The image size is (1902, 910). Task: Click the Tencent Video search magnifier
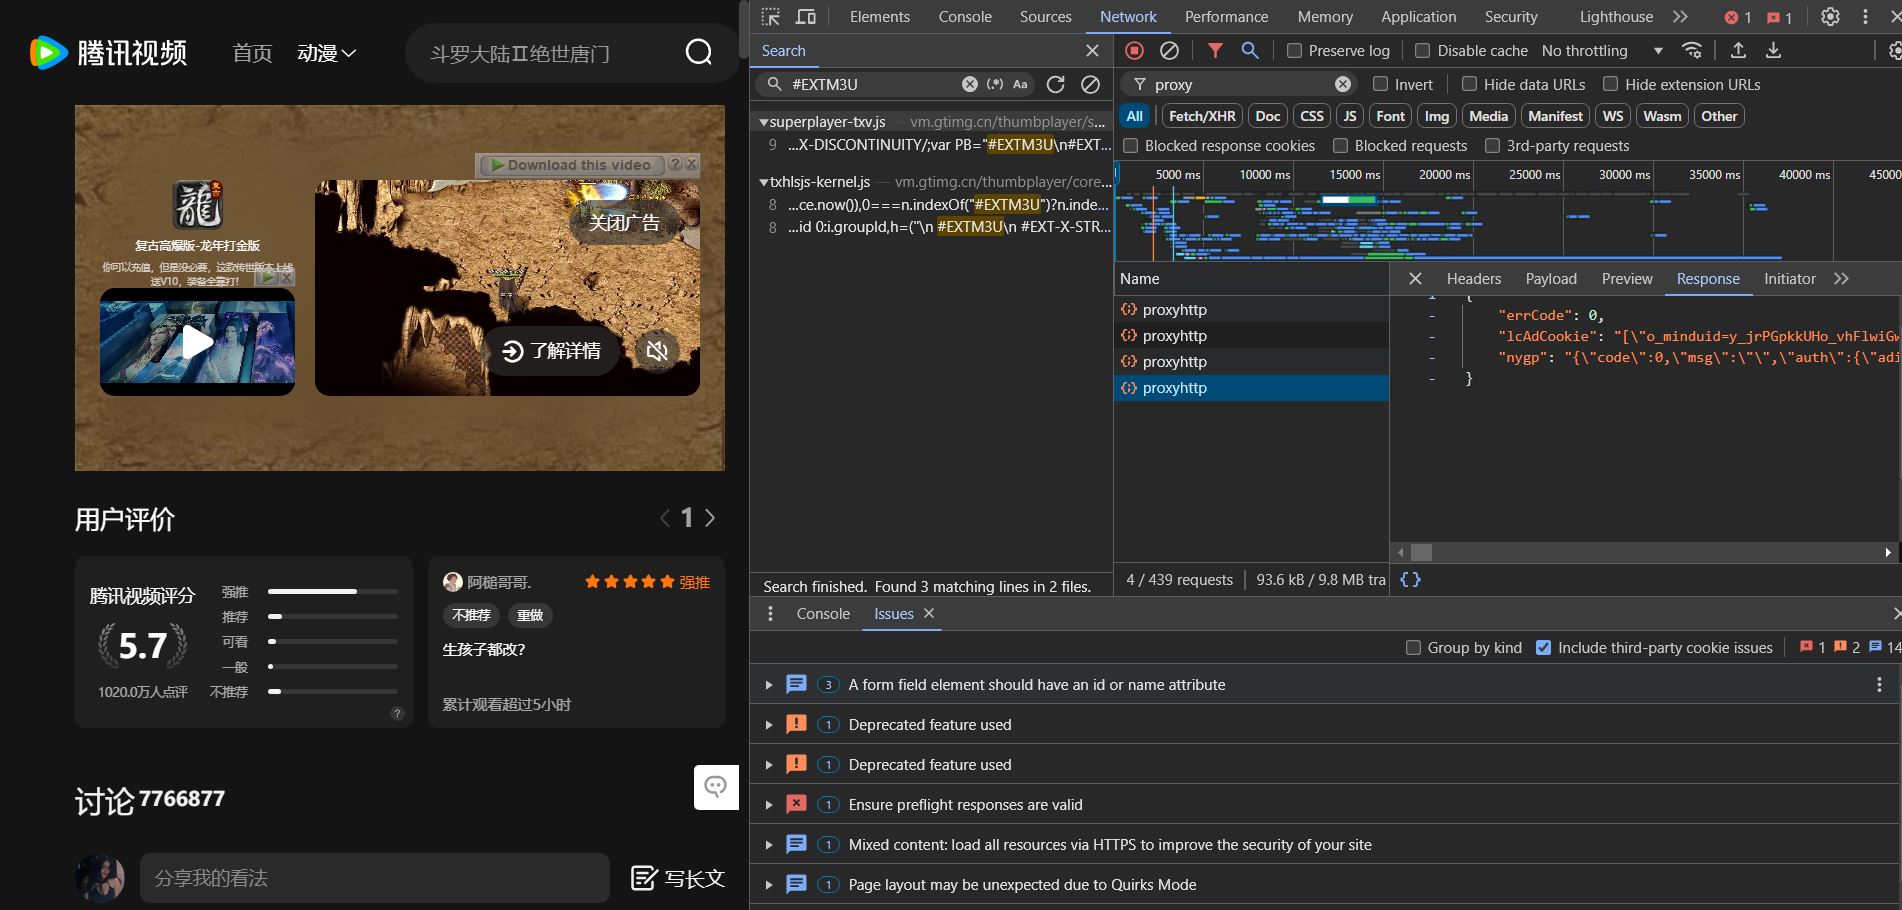(699, 52)
